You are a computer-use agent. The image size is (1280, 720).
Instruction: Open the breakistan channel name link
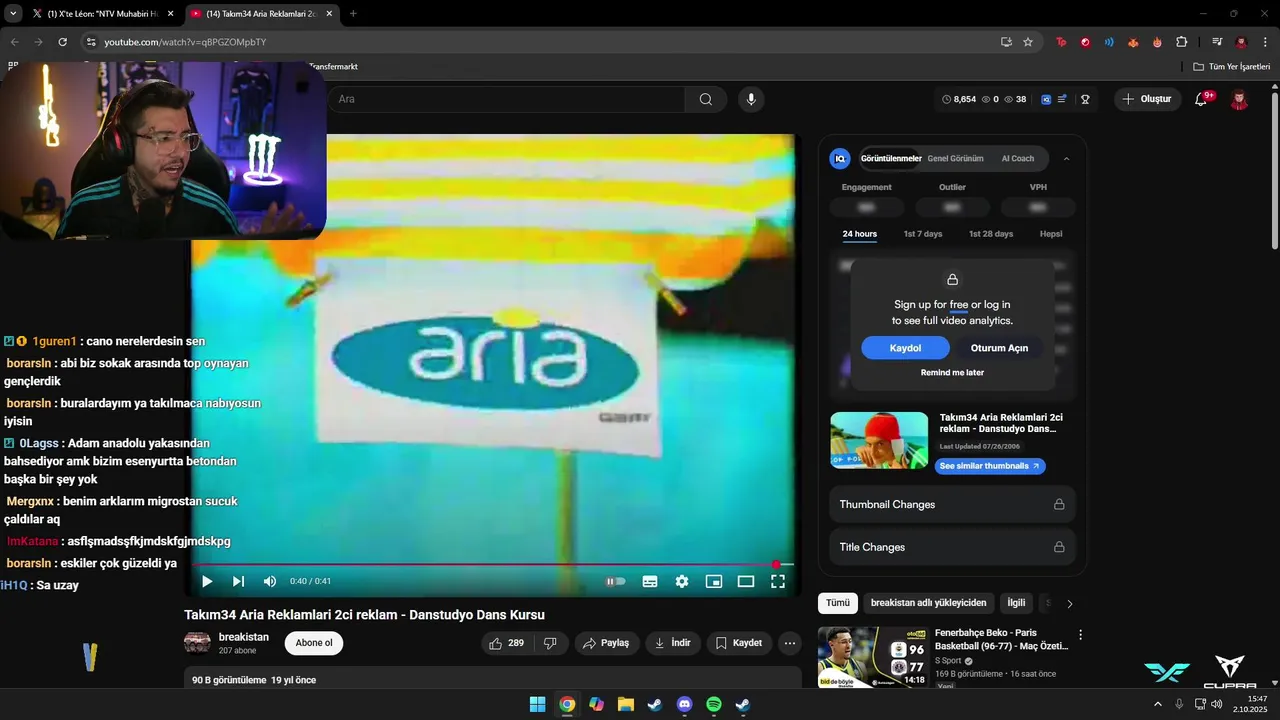pyautogui.click(x=244, y=637)
